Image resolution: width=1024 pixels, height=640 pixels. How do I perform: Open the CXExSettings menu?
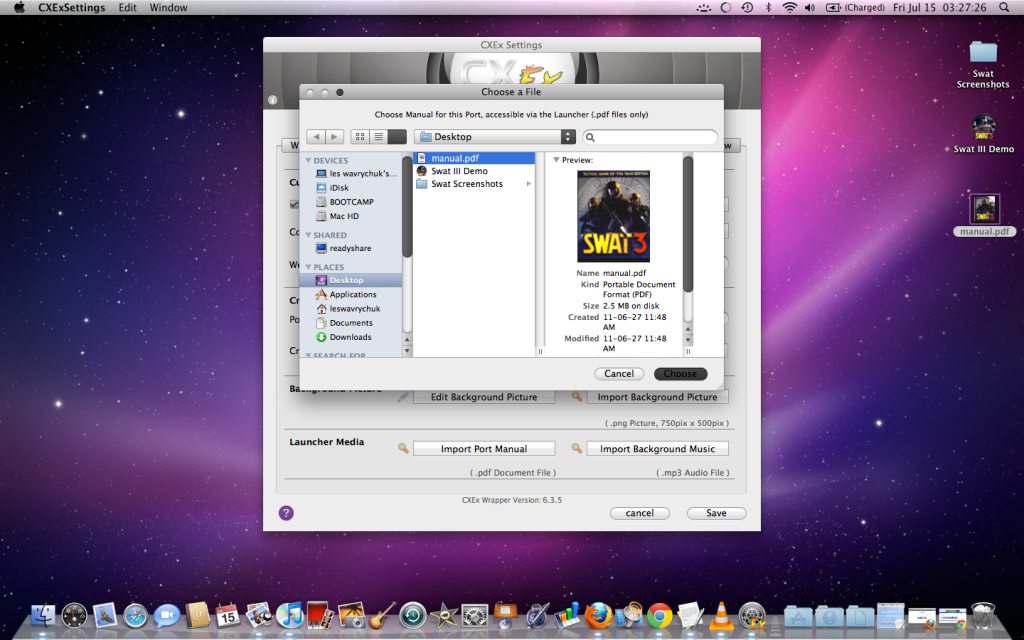click(72, 8)
